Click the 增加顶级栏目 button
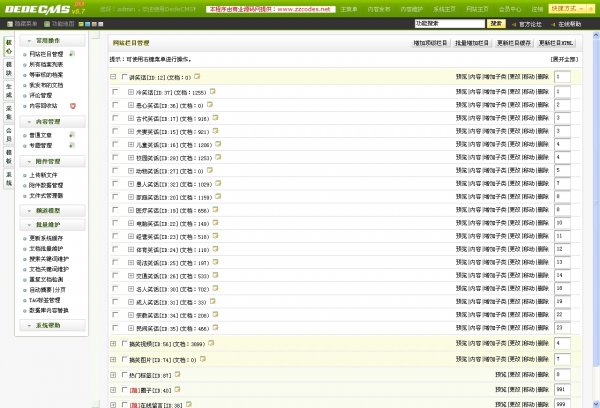Image resolution: width=600 pixels, height=408 pixels. [x=430, y=43]
